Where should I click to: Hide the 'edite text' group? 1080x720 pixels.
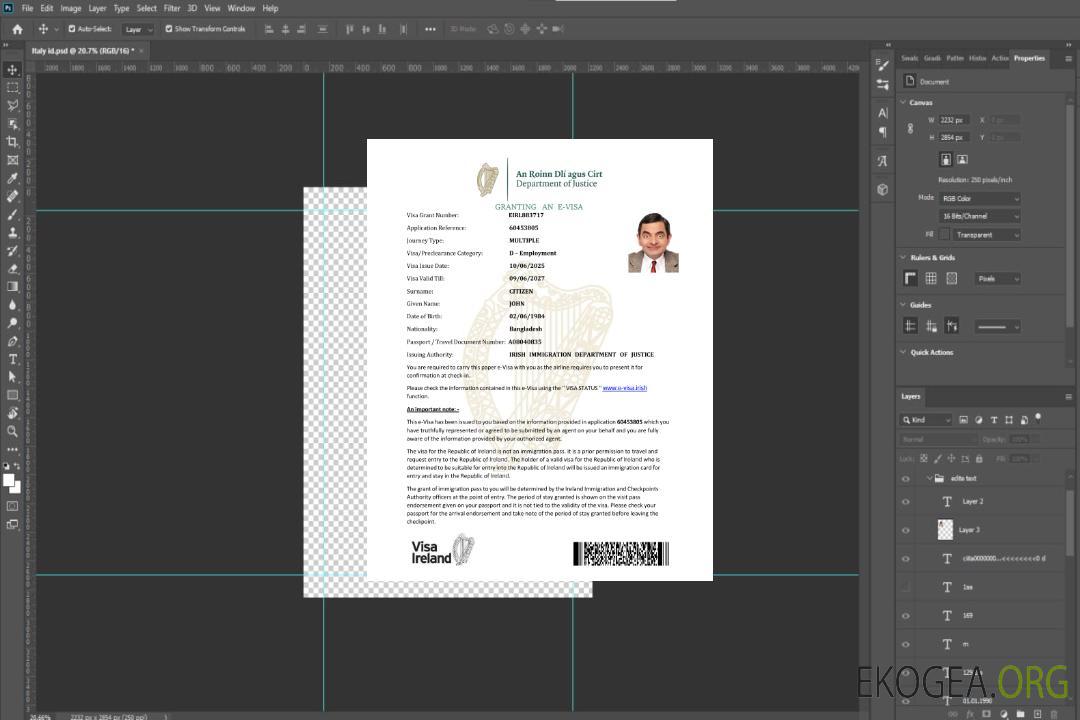tap(906, 479)
